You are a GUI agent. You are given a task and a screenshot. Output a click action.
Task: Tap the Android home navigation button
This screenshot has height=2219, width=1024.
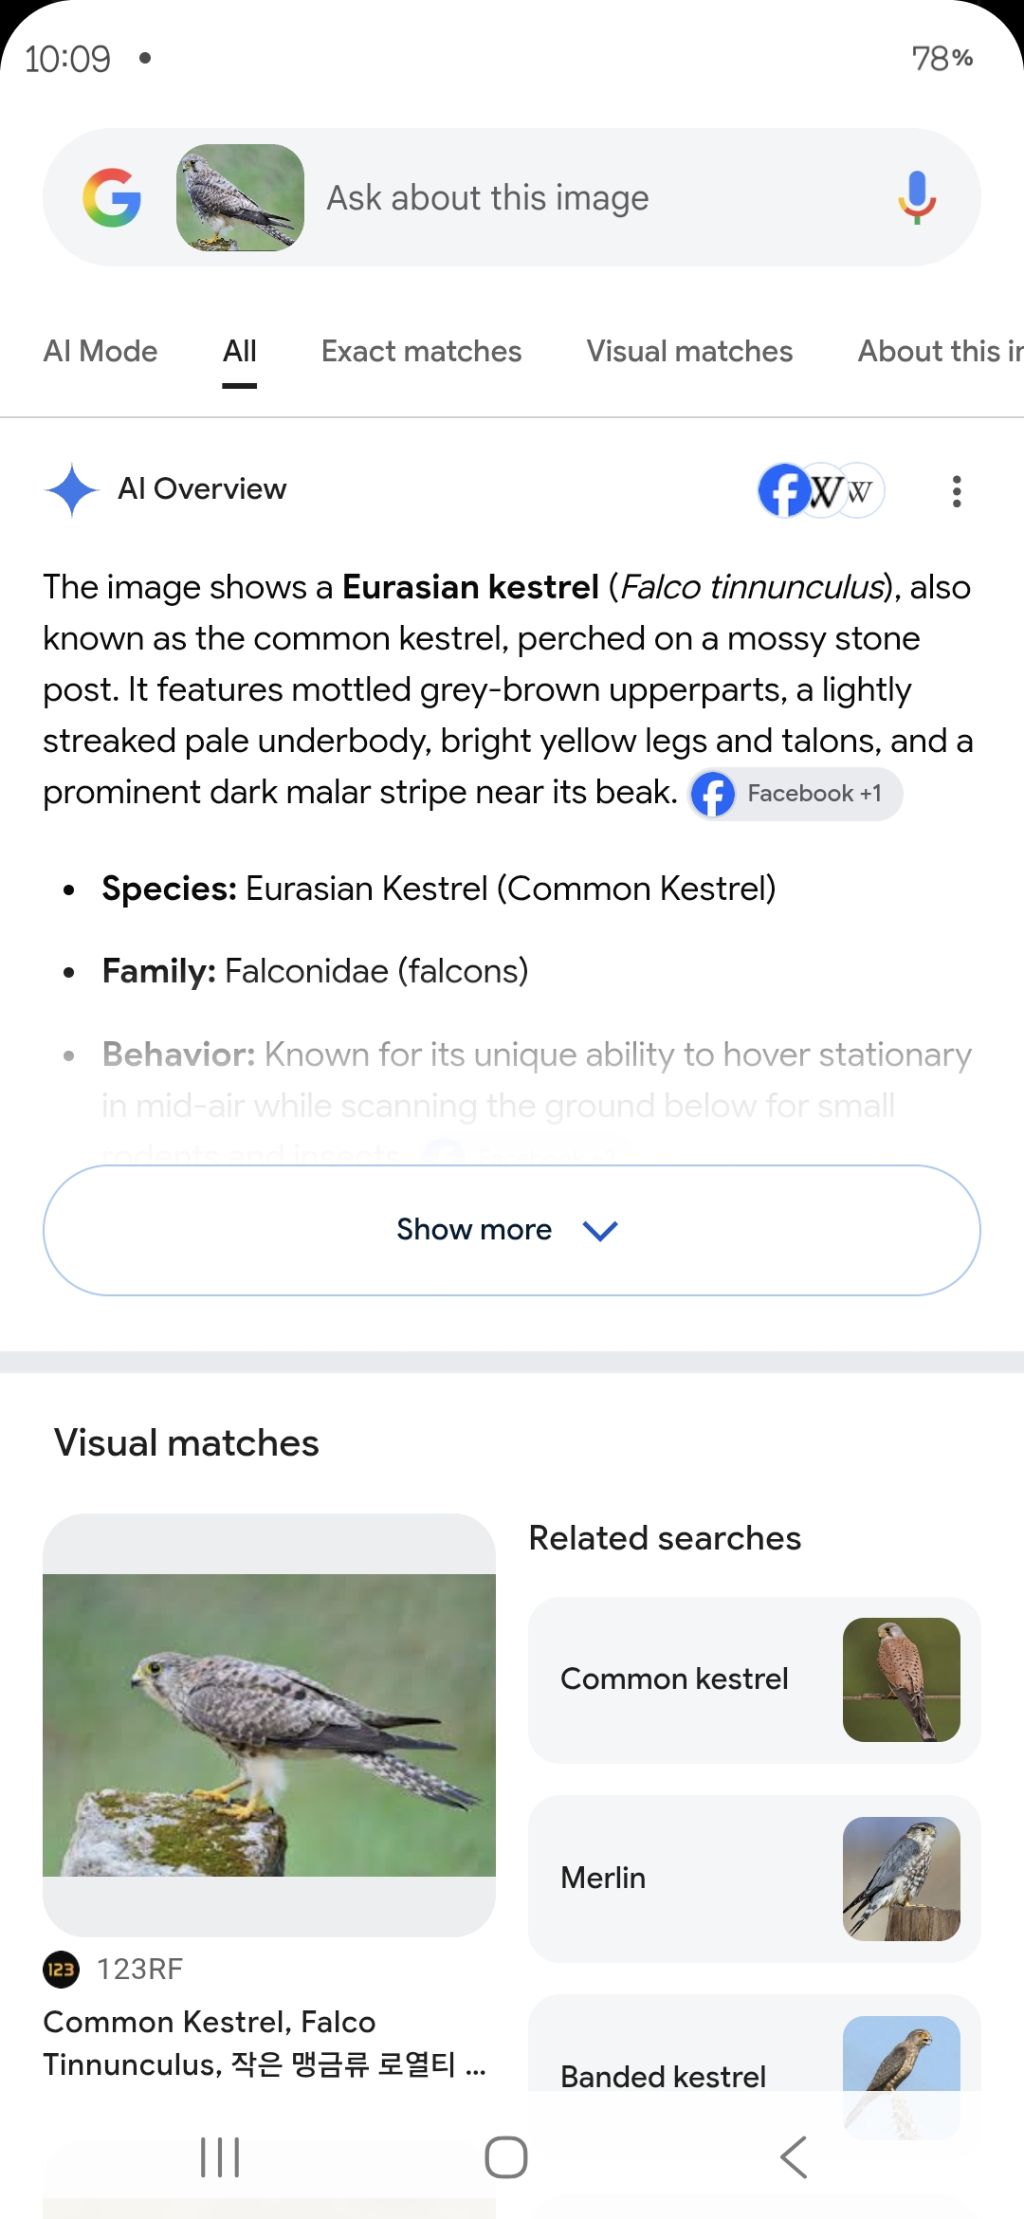(506, 2157)
